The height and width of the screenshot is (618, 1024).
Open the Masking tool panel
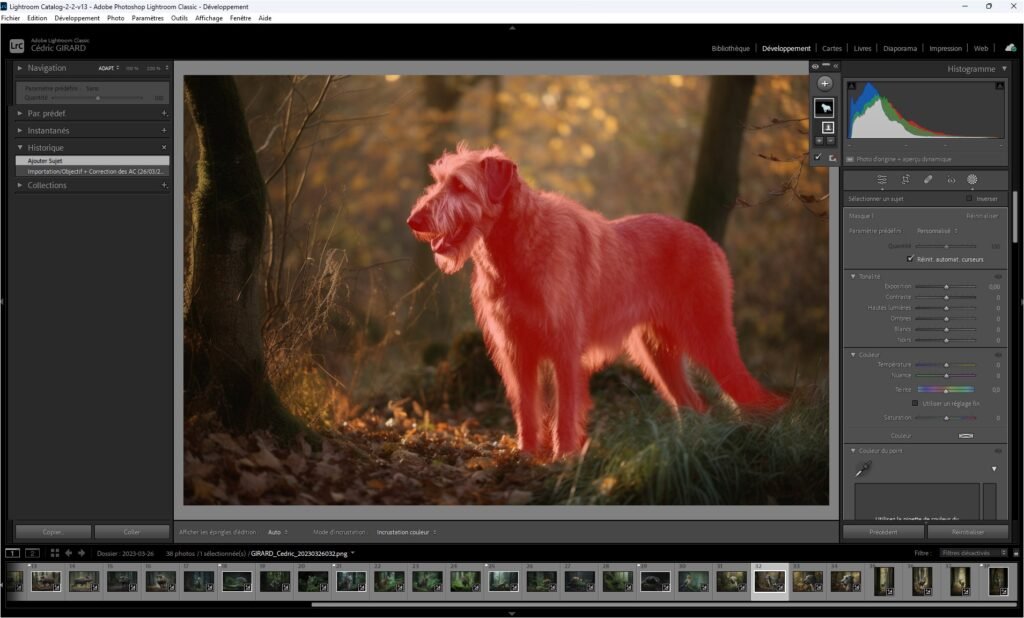971,178
